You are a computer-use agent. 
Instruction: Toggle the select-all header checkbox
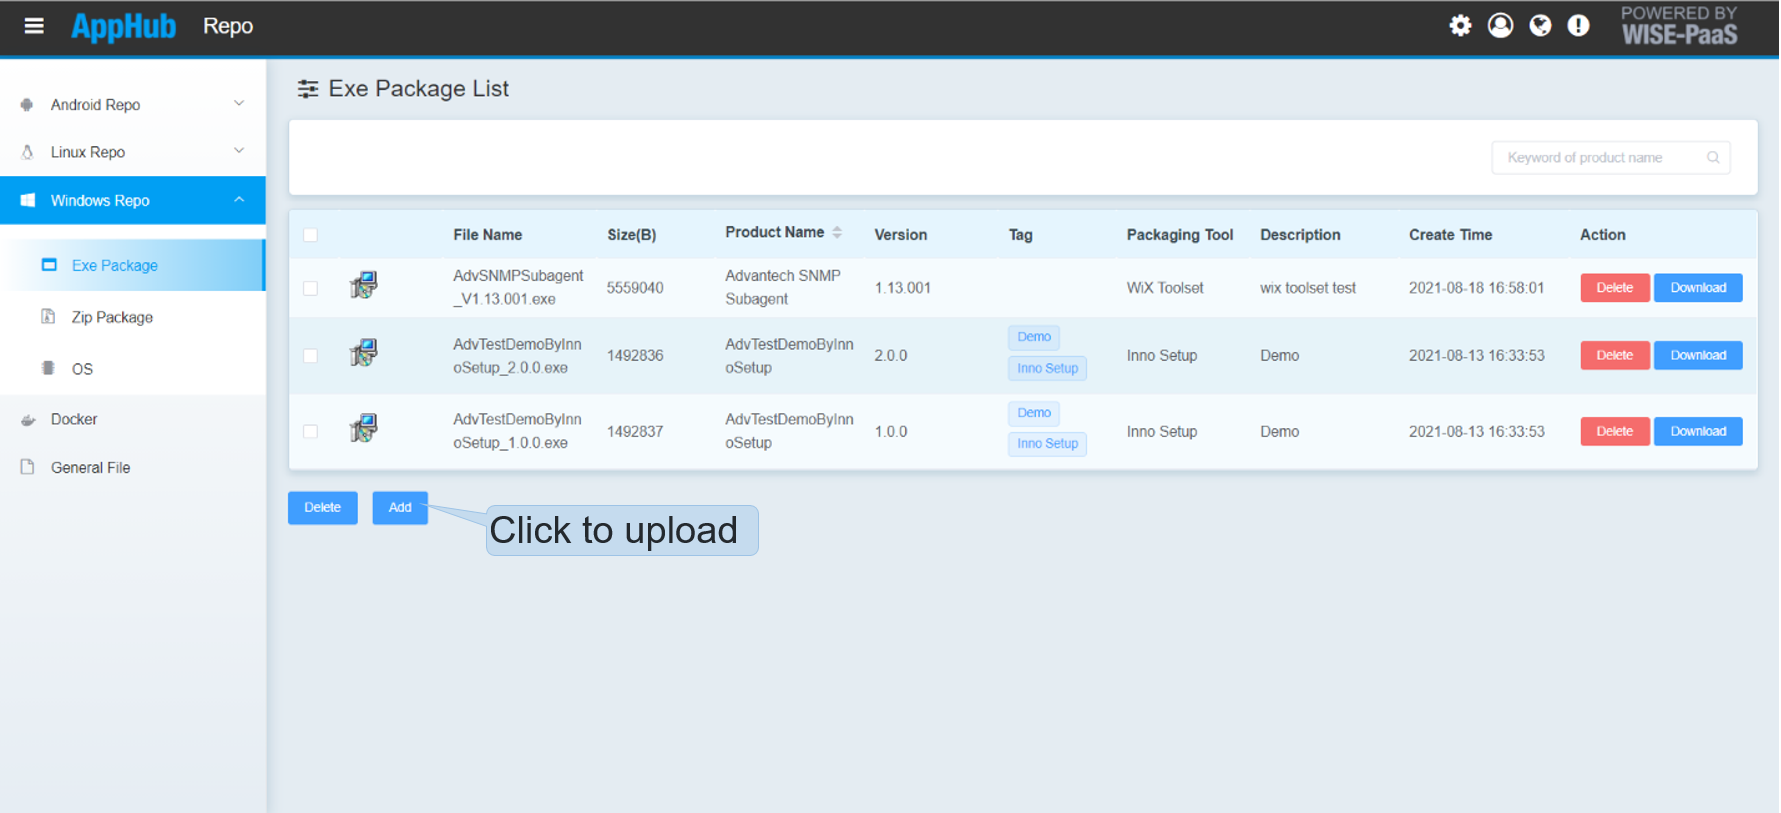310,235
